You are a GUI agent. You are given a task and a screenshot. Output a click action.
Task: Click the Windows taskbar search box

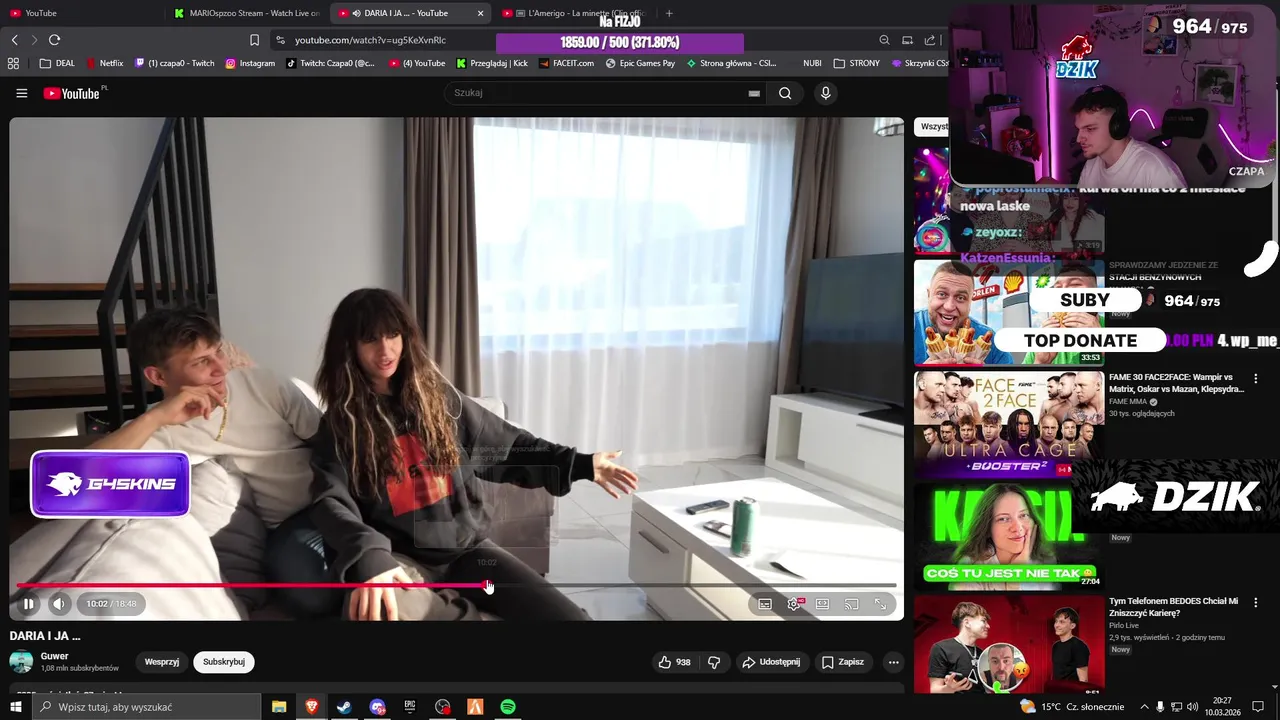pos(146,707)
